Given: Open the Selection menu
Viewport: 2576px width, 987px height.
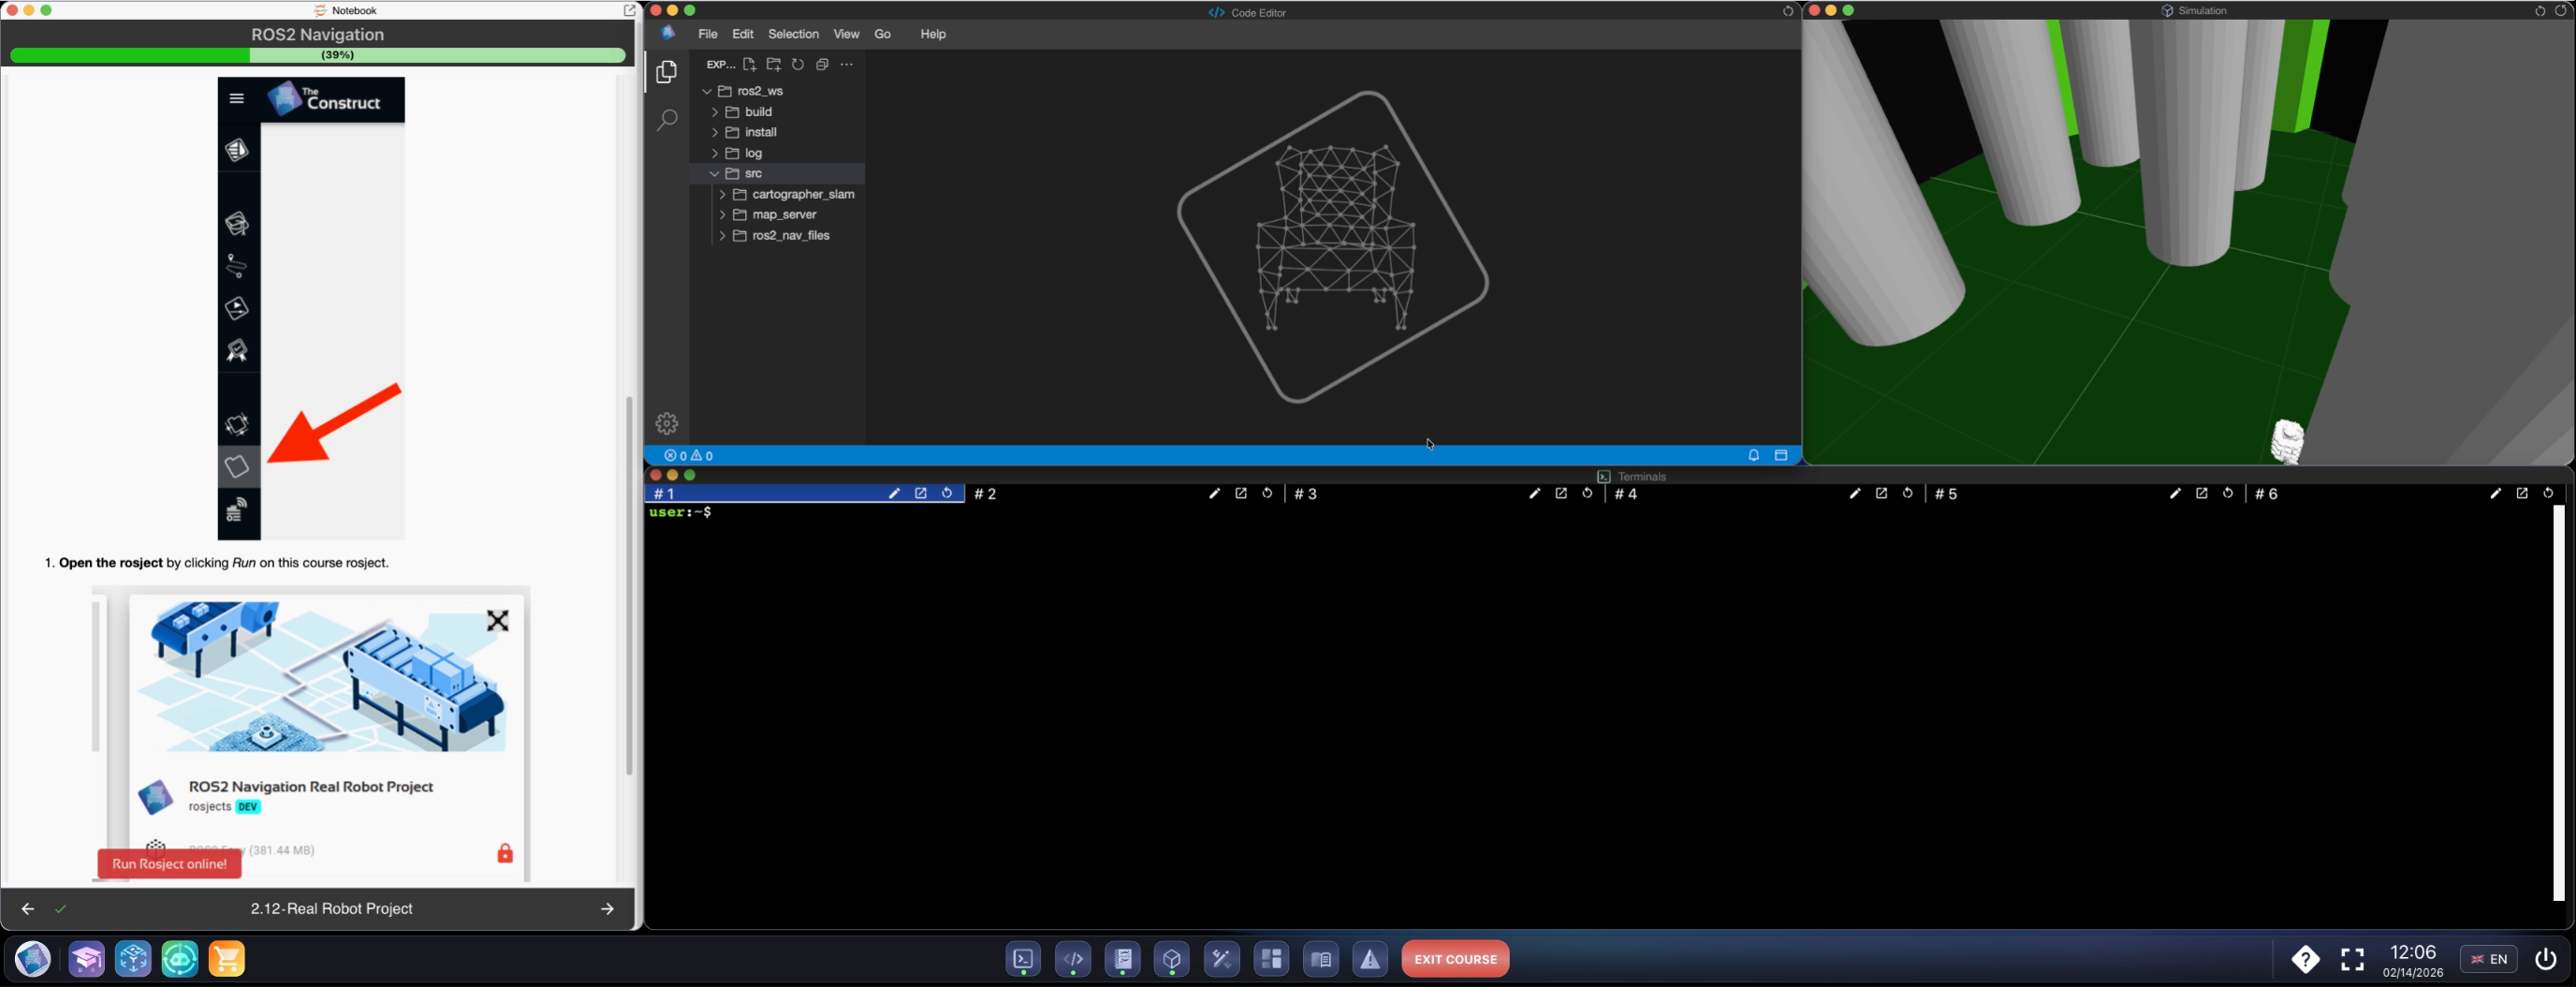Looking at the screenshot, I should [793, 34].
